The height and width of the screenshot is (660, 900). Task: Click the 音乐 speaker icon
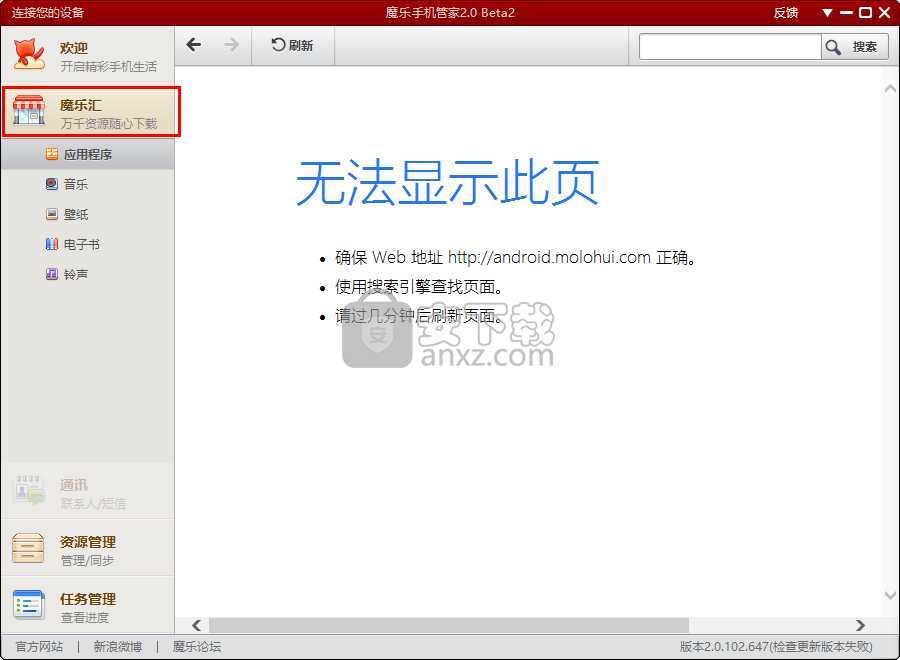pos(52,184)
